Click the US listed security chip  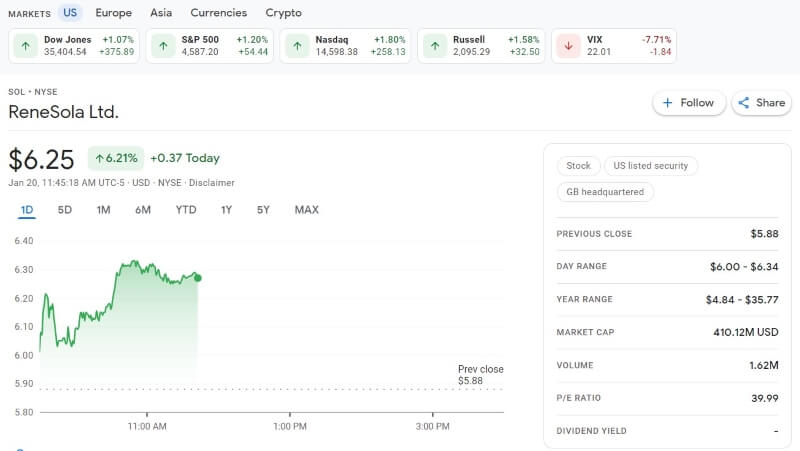click(651, 166)
